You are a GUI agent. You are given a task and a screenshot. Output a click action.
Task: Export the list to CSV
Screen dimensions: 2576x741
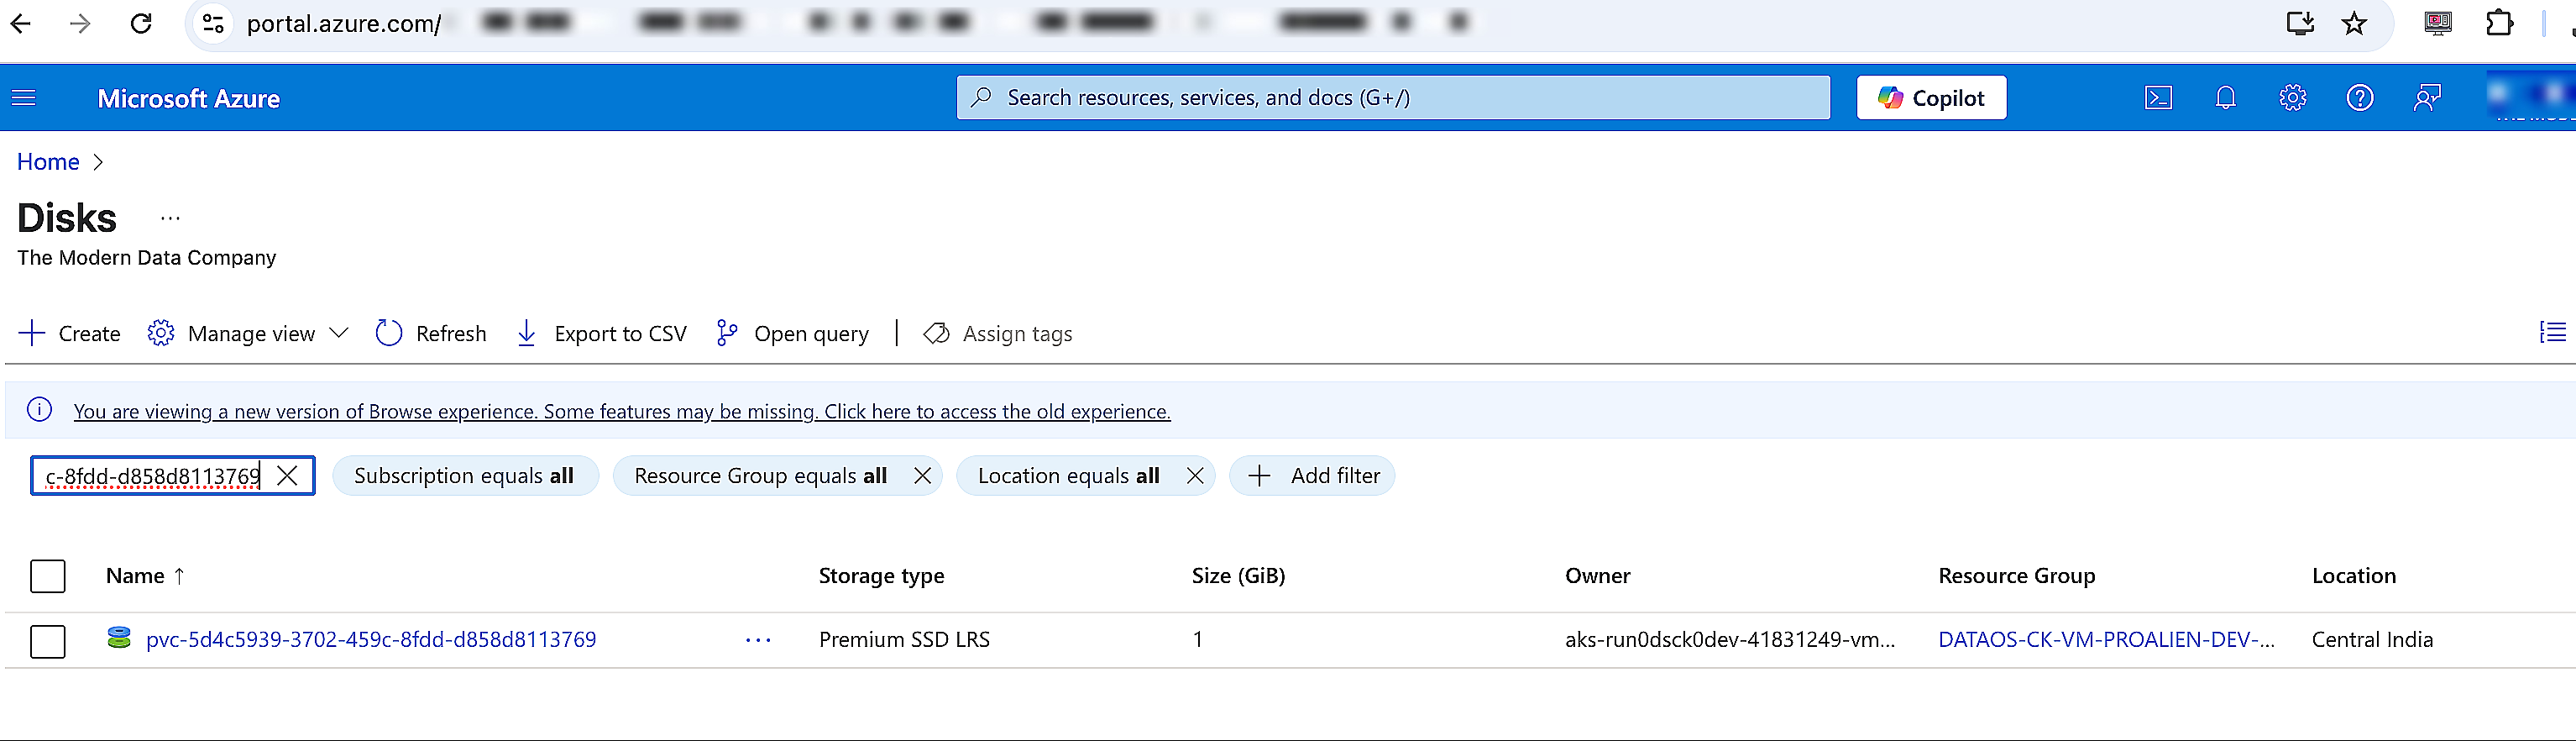click(601, 334)
